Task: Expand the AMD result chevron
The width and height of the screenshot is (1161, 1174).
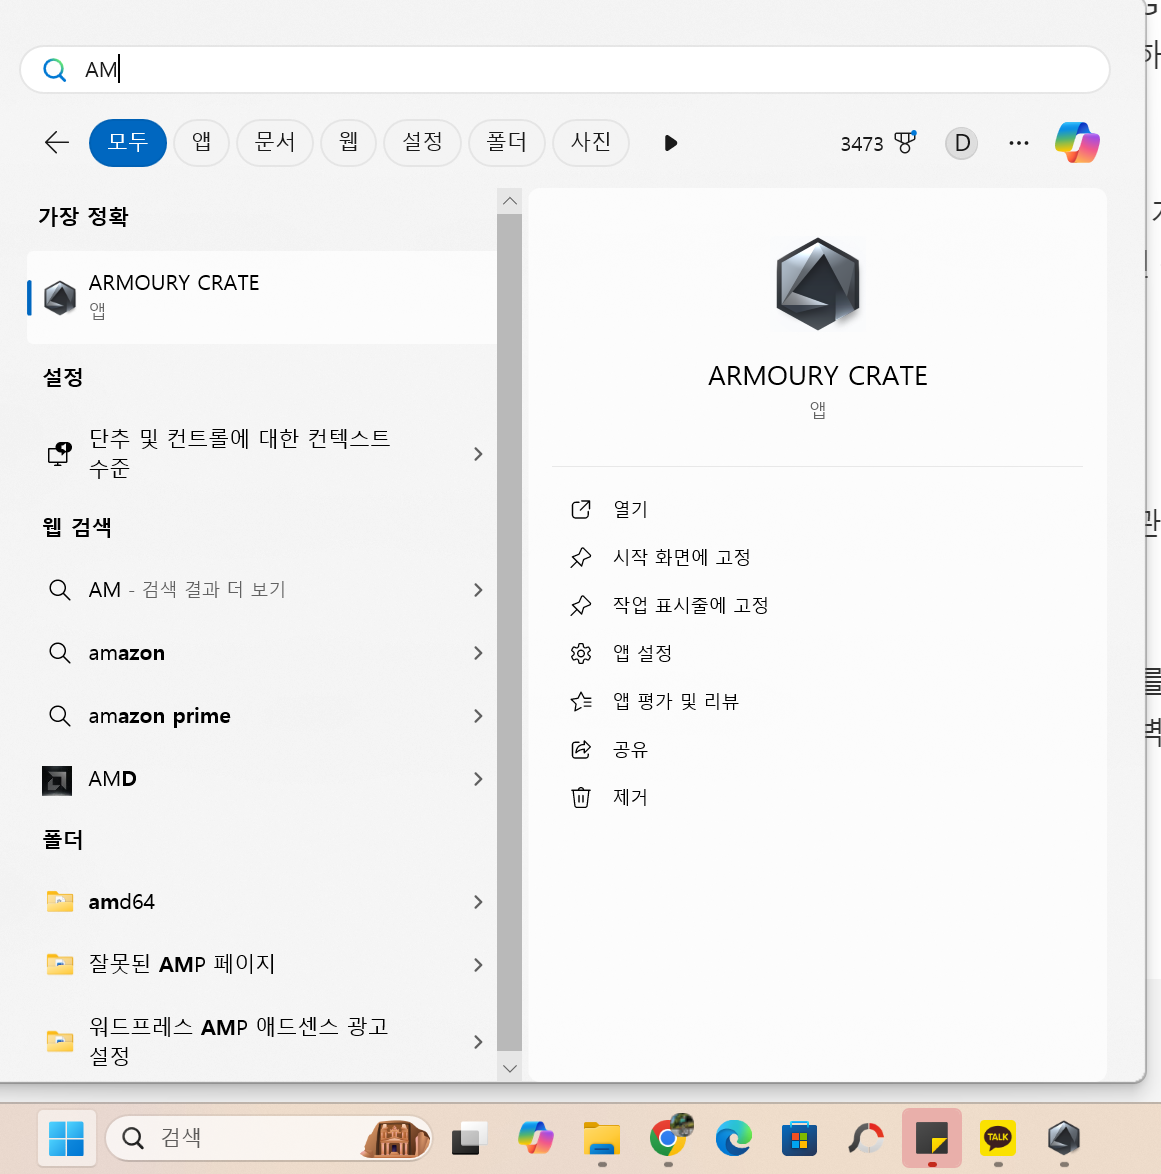Action: pyautogui.click(x=478, y=779)
